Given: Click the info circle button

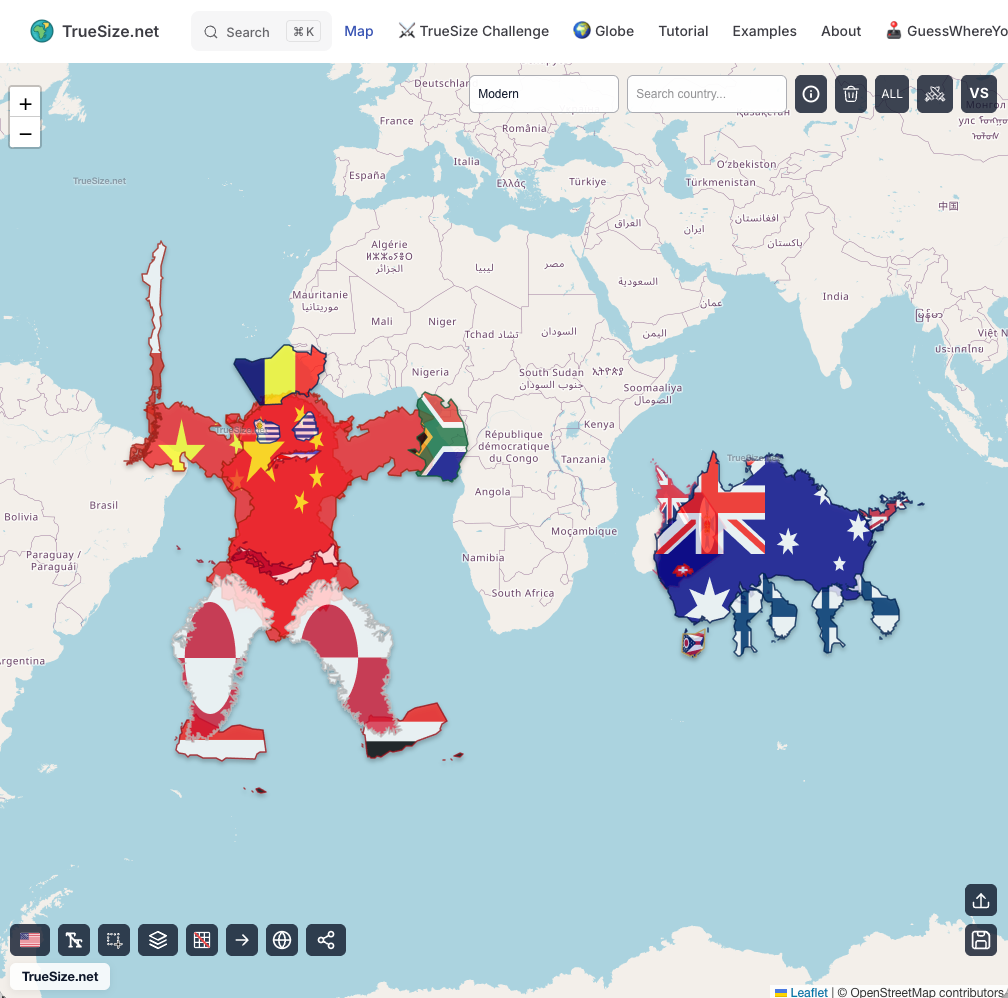Looking at the screenshot, I should (x=811, y=94).
